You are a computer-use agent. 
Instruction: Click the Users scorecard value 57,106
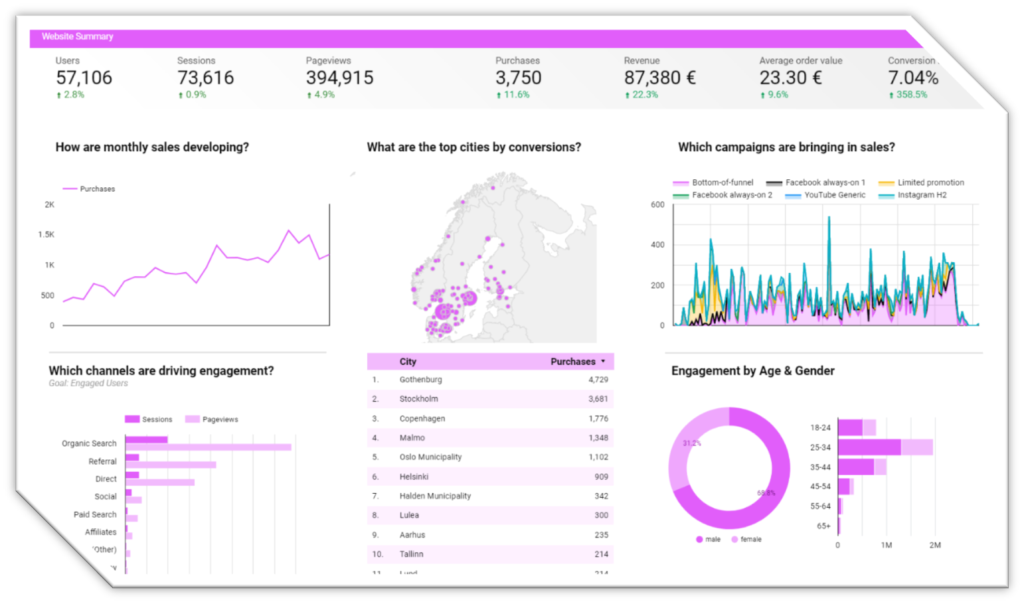click(84, 78)
